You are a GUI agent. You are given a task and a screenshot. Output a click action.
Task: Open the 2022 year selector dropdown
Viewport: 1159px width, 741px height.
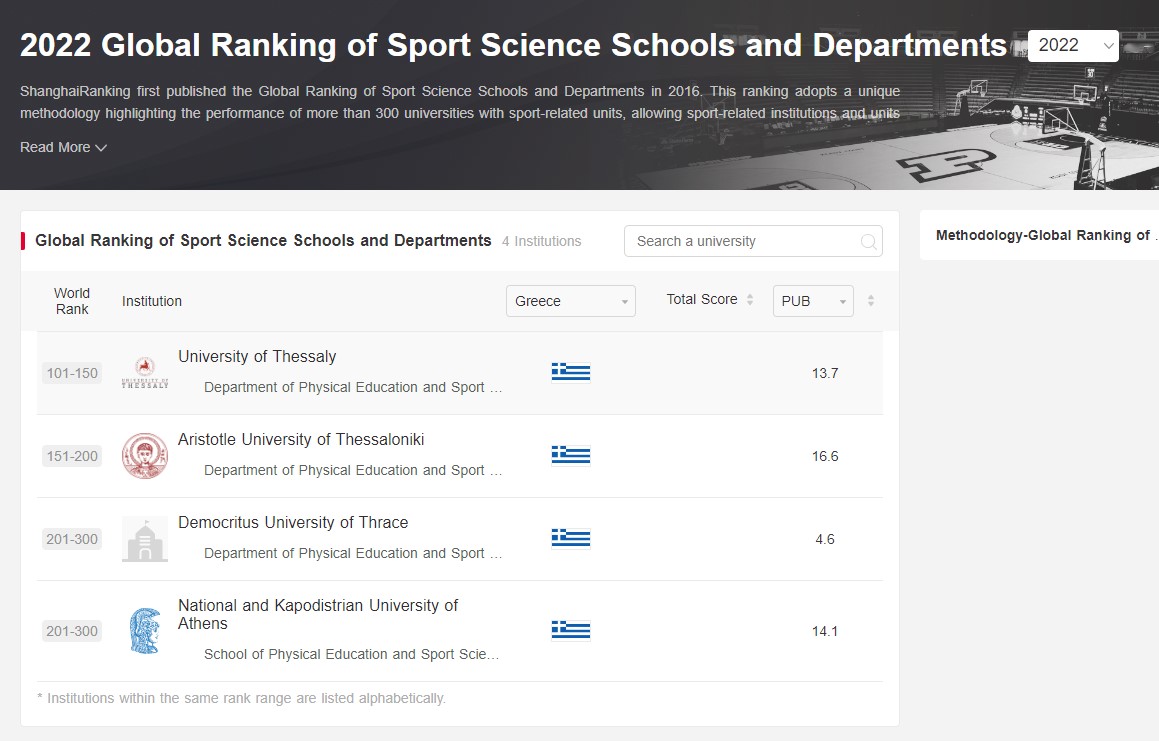(1073, 46)
